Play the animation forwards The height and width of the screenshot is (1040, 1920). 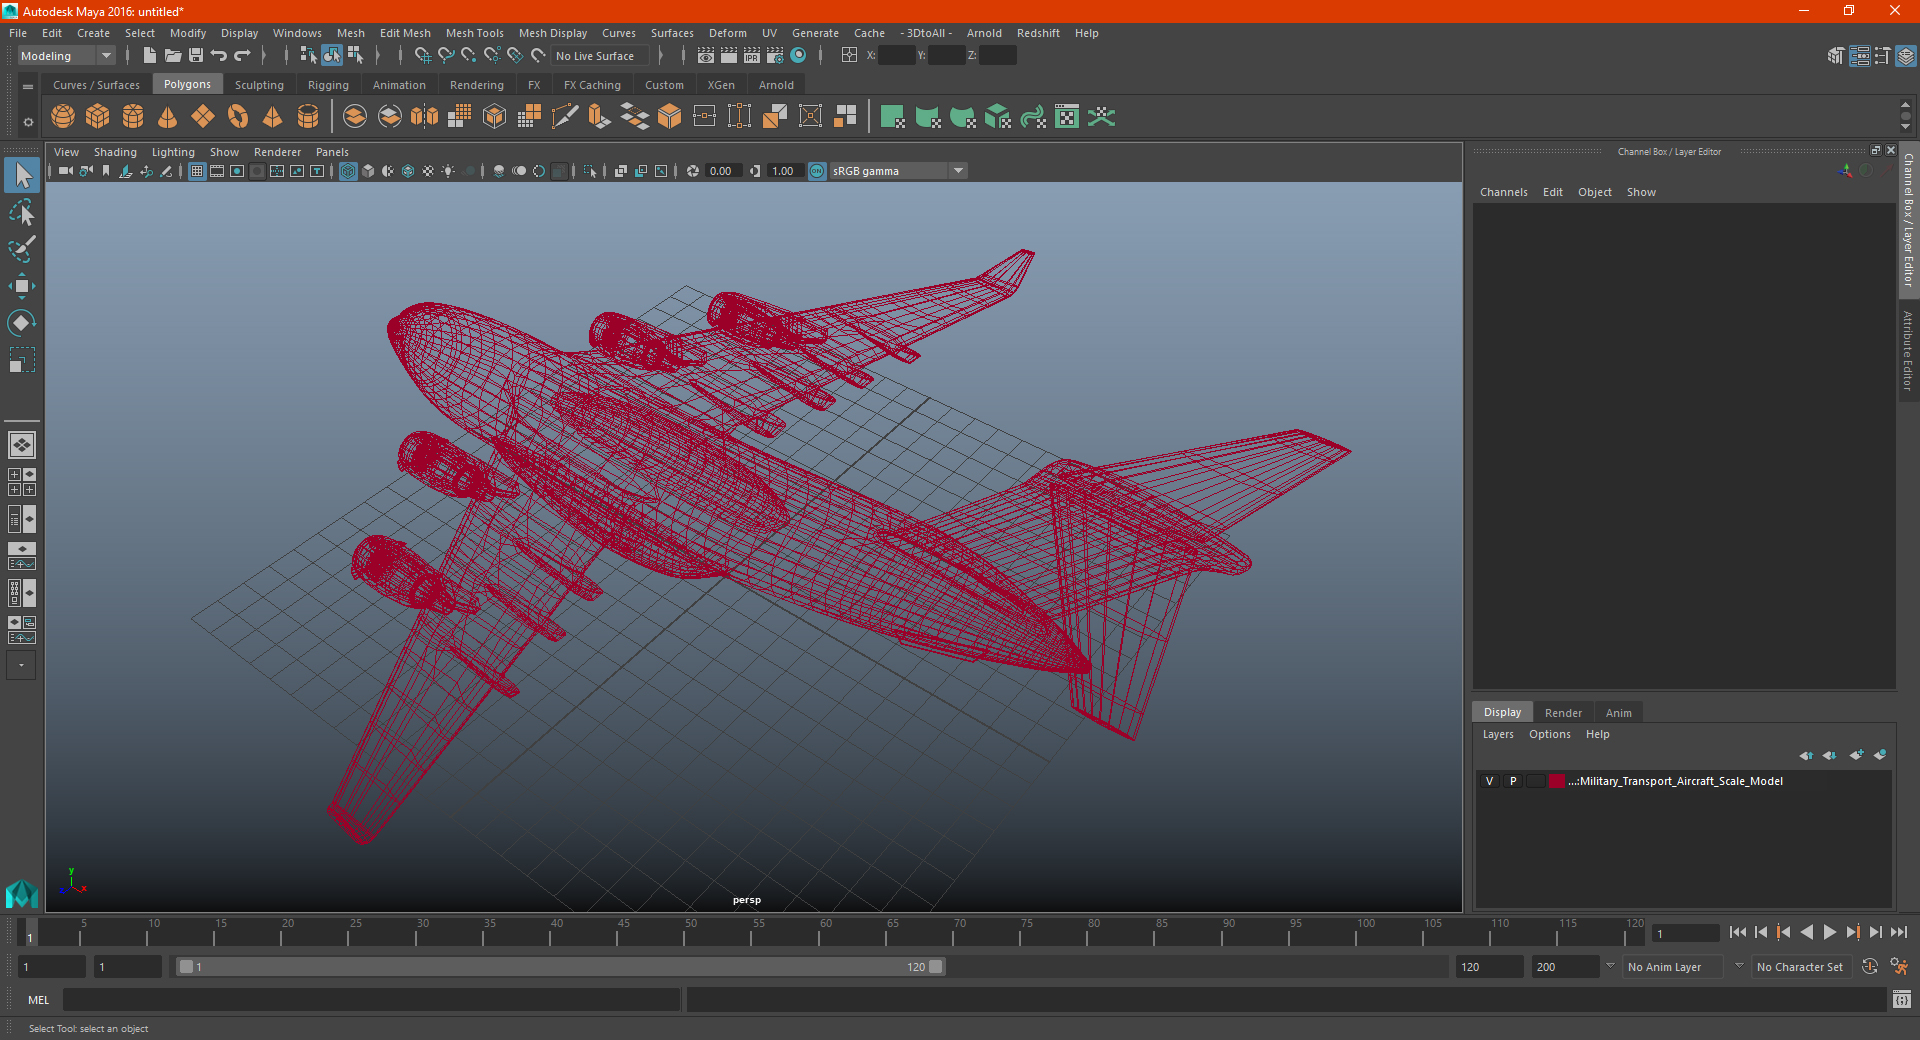coord(1830,932)
